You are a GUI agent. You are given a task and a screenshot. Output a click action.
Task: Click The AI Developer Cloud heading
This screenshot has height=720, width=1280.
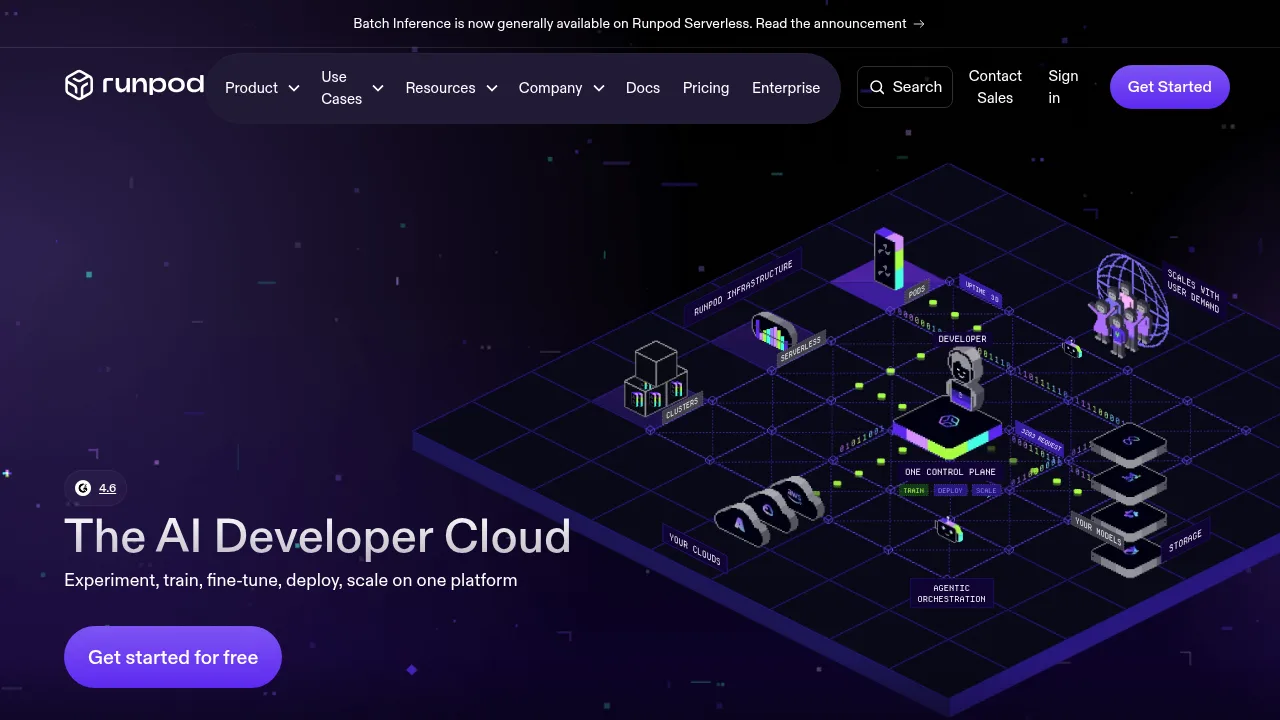[x=318, y=537]
